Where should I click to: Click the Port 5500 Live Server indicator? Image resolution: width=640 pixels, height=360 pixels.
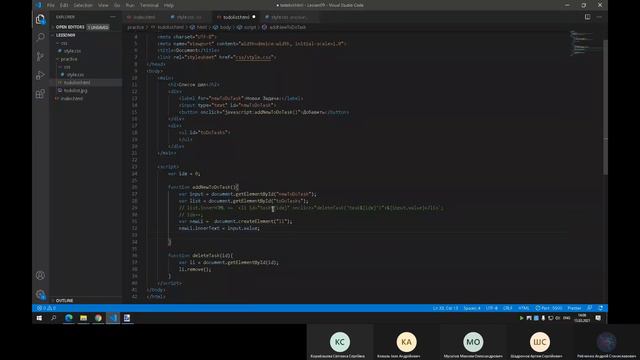(549, 308)
